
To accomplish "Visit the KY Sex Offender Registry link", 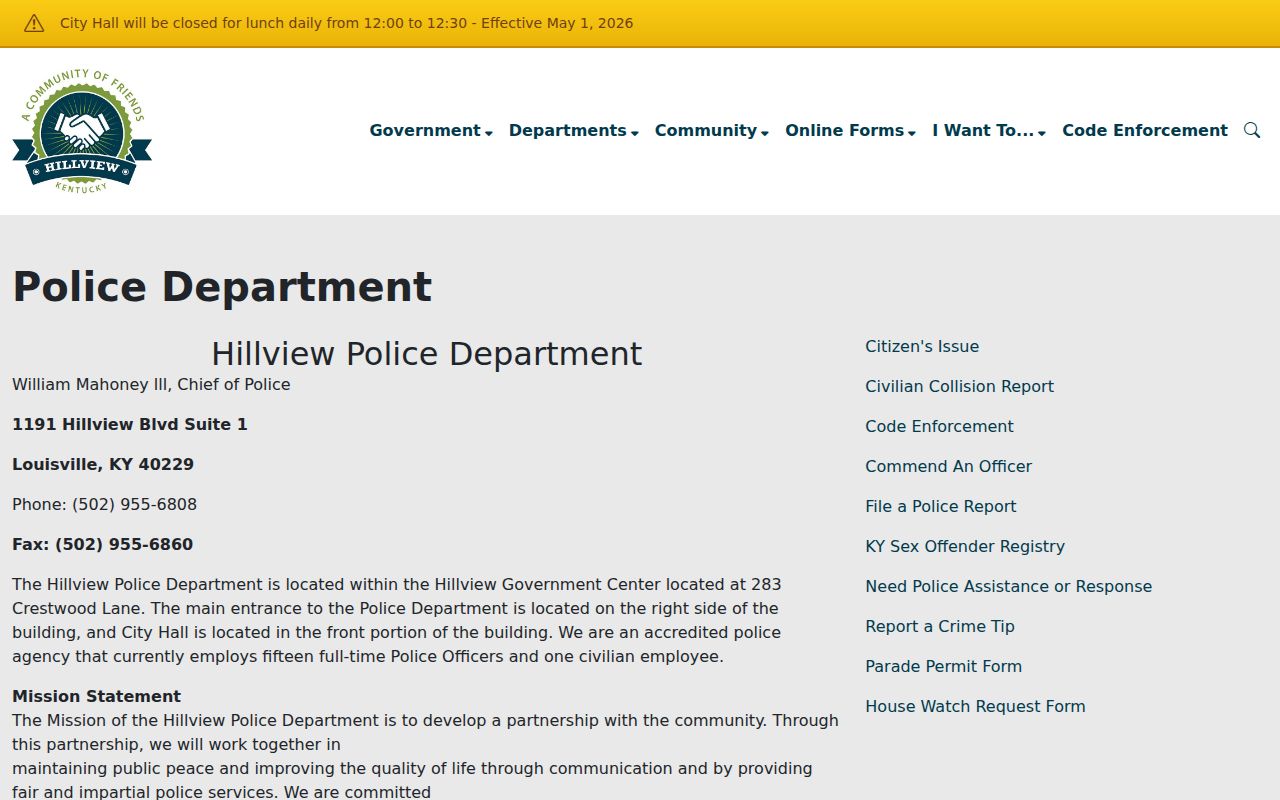I will (x=965, y=546).
